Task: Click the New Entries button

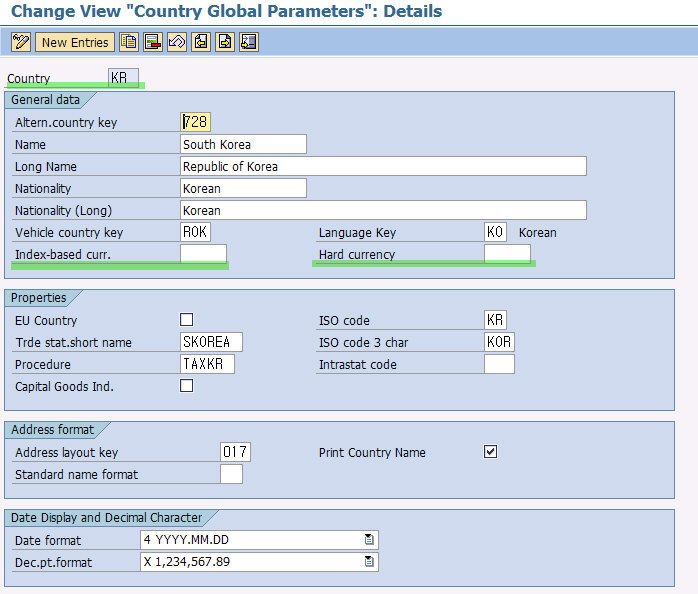Action: pyautogui.click(x=75, y=42)
